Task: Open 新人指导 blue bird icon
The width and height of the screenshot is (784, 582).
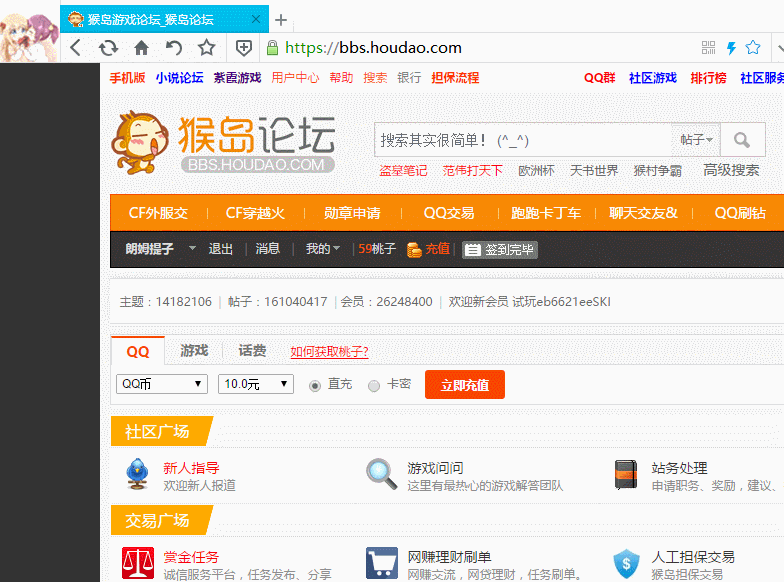Action: [x=138, y=474]
